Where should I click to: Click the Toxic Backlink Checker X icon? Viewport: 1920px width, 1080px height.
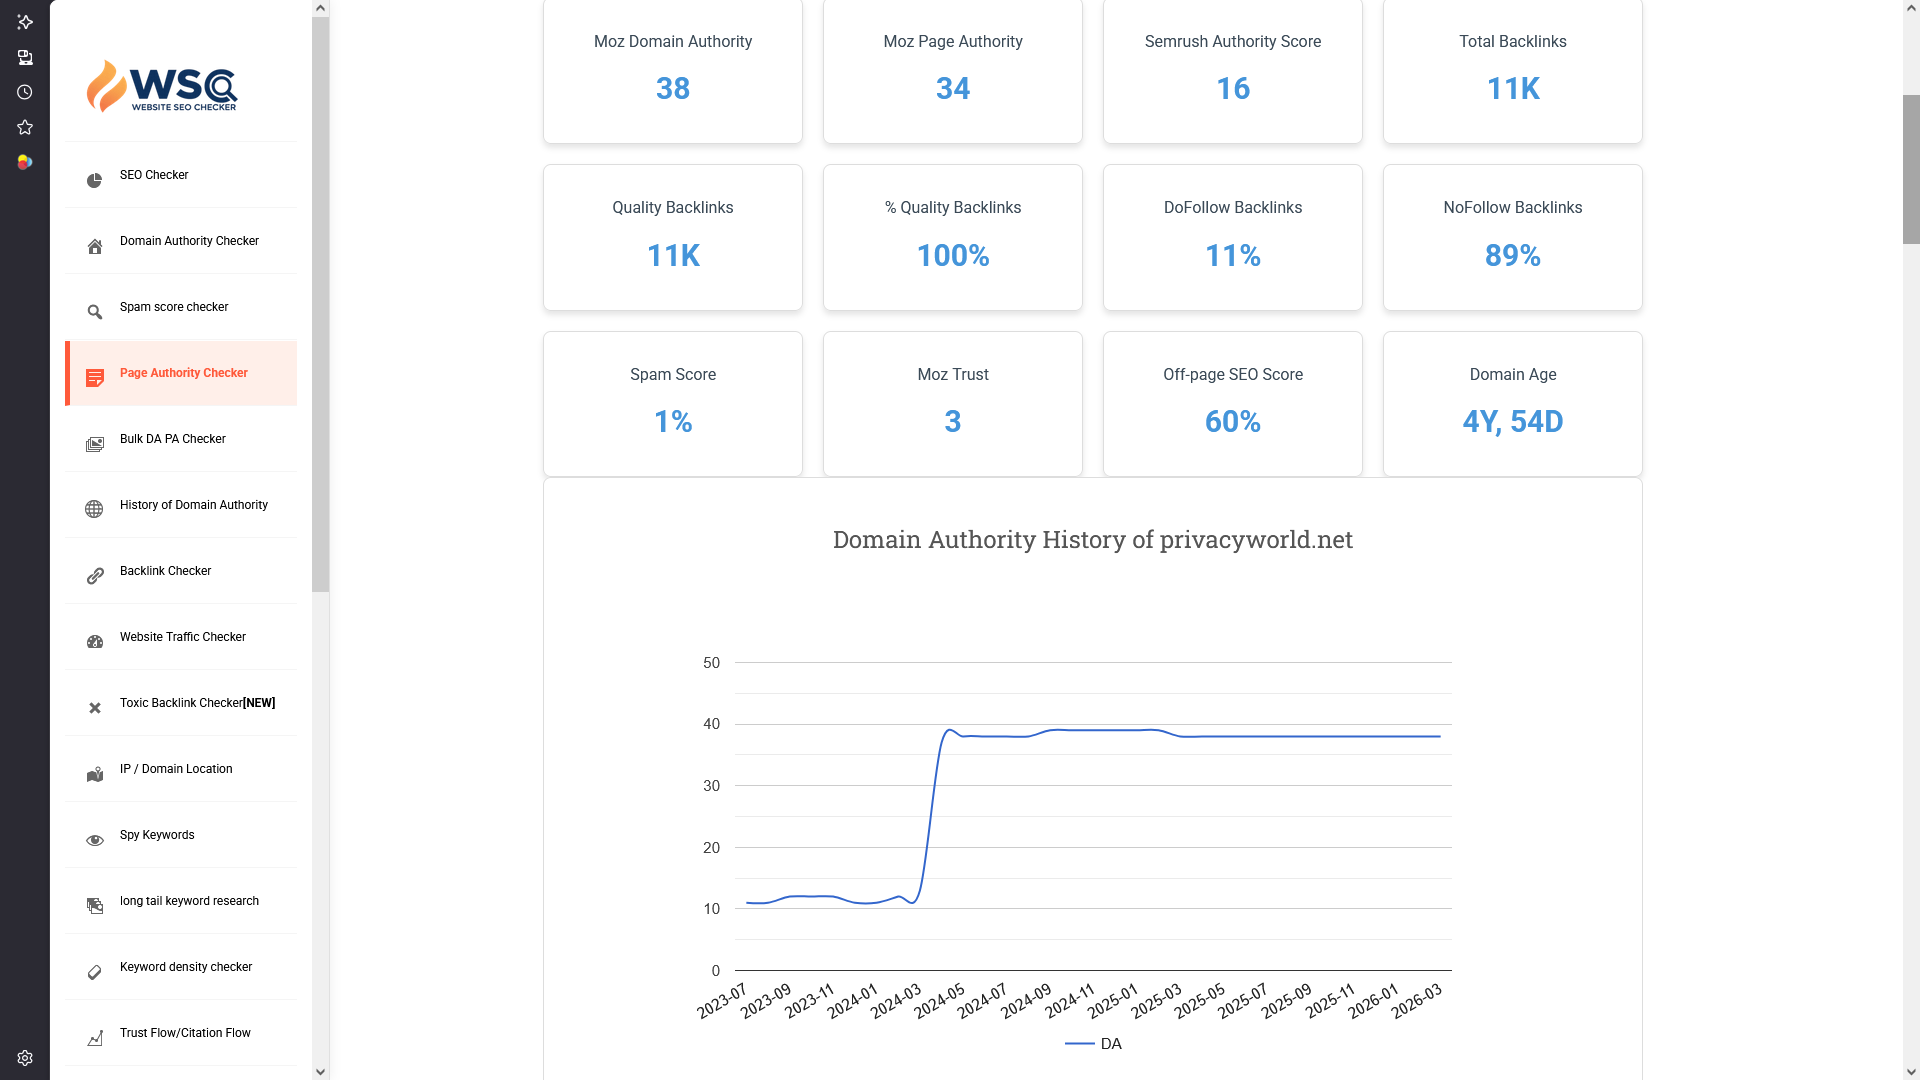point(94,708)
